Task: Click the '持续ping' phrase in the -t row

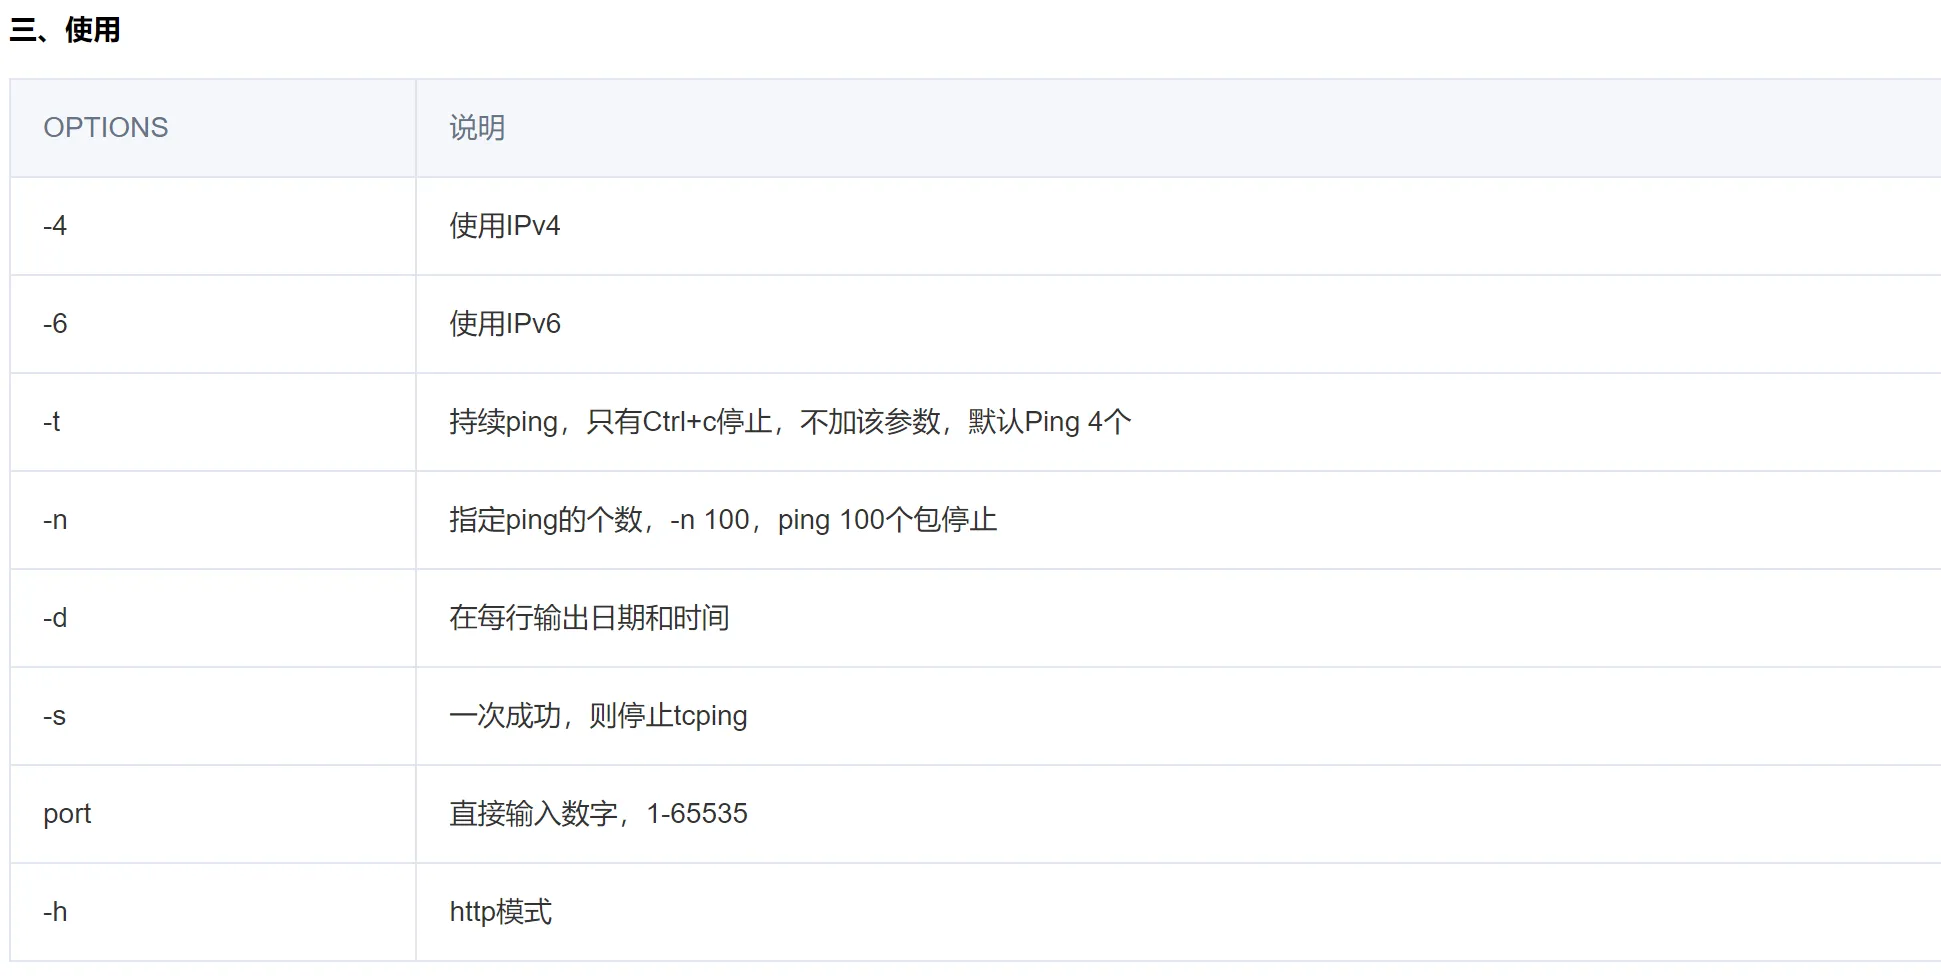Action: (x=503, y=422)
